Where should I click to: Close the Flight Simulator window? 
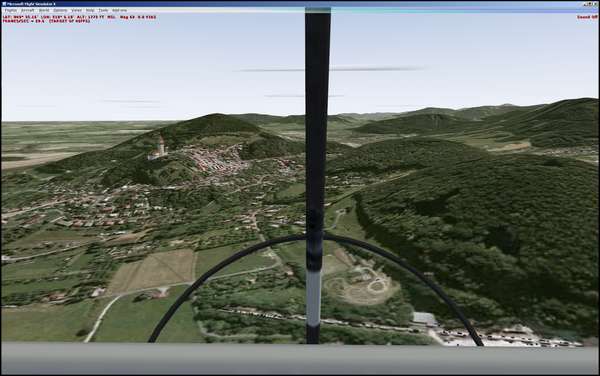coord(595,4)
